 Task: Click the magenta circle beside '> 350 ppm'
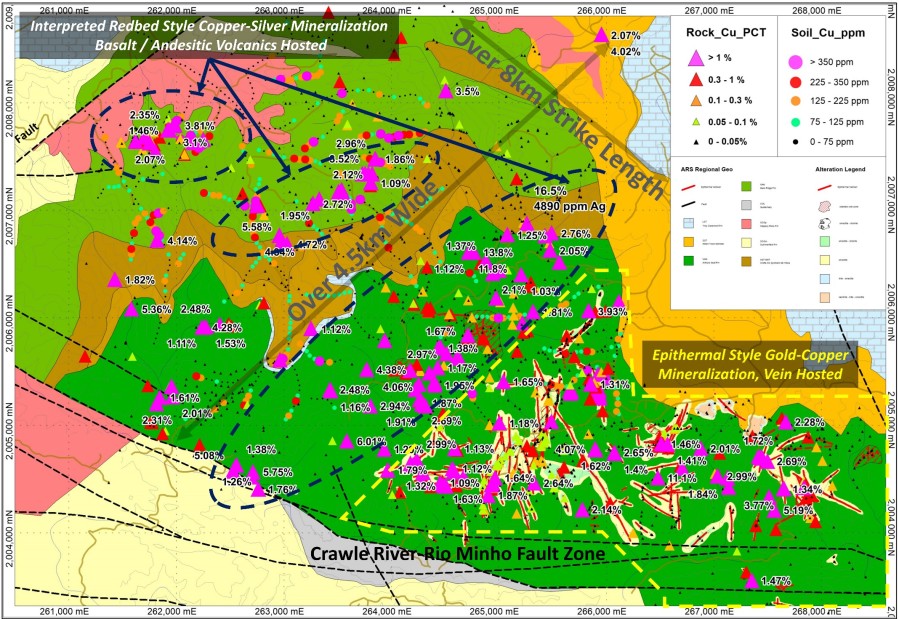click(795, 62)
